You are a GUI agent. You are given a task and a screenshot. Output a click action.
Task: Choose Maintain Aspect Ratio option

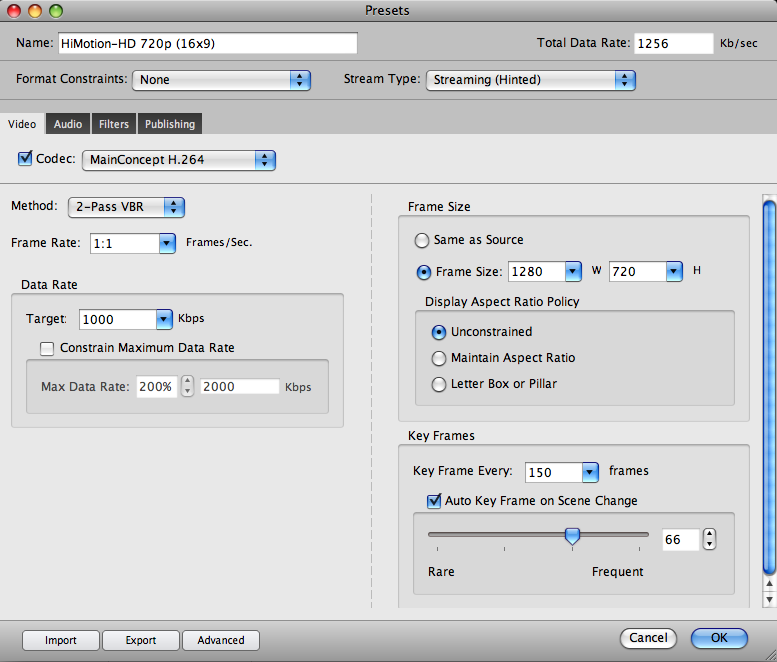tap(439, 358)
